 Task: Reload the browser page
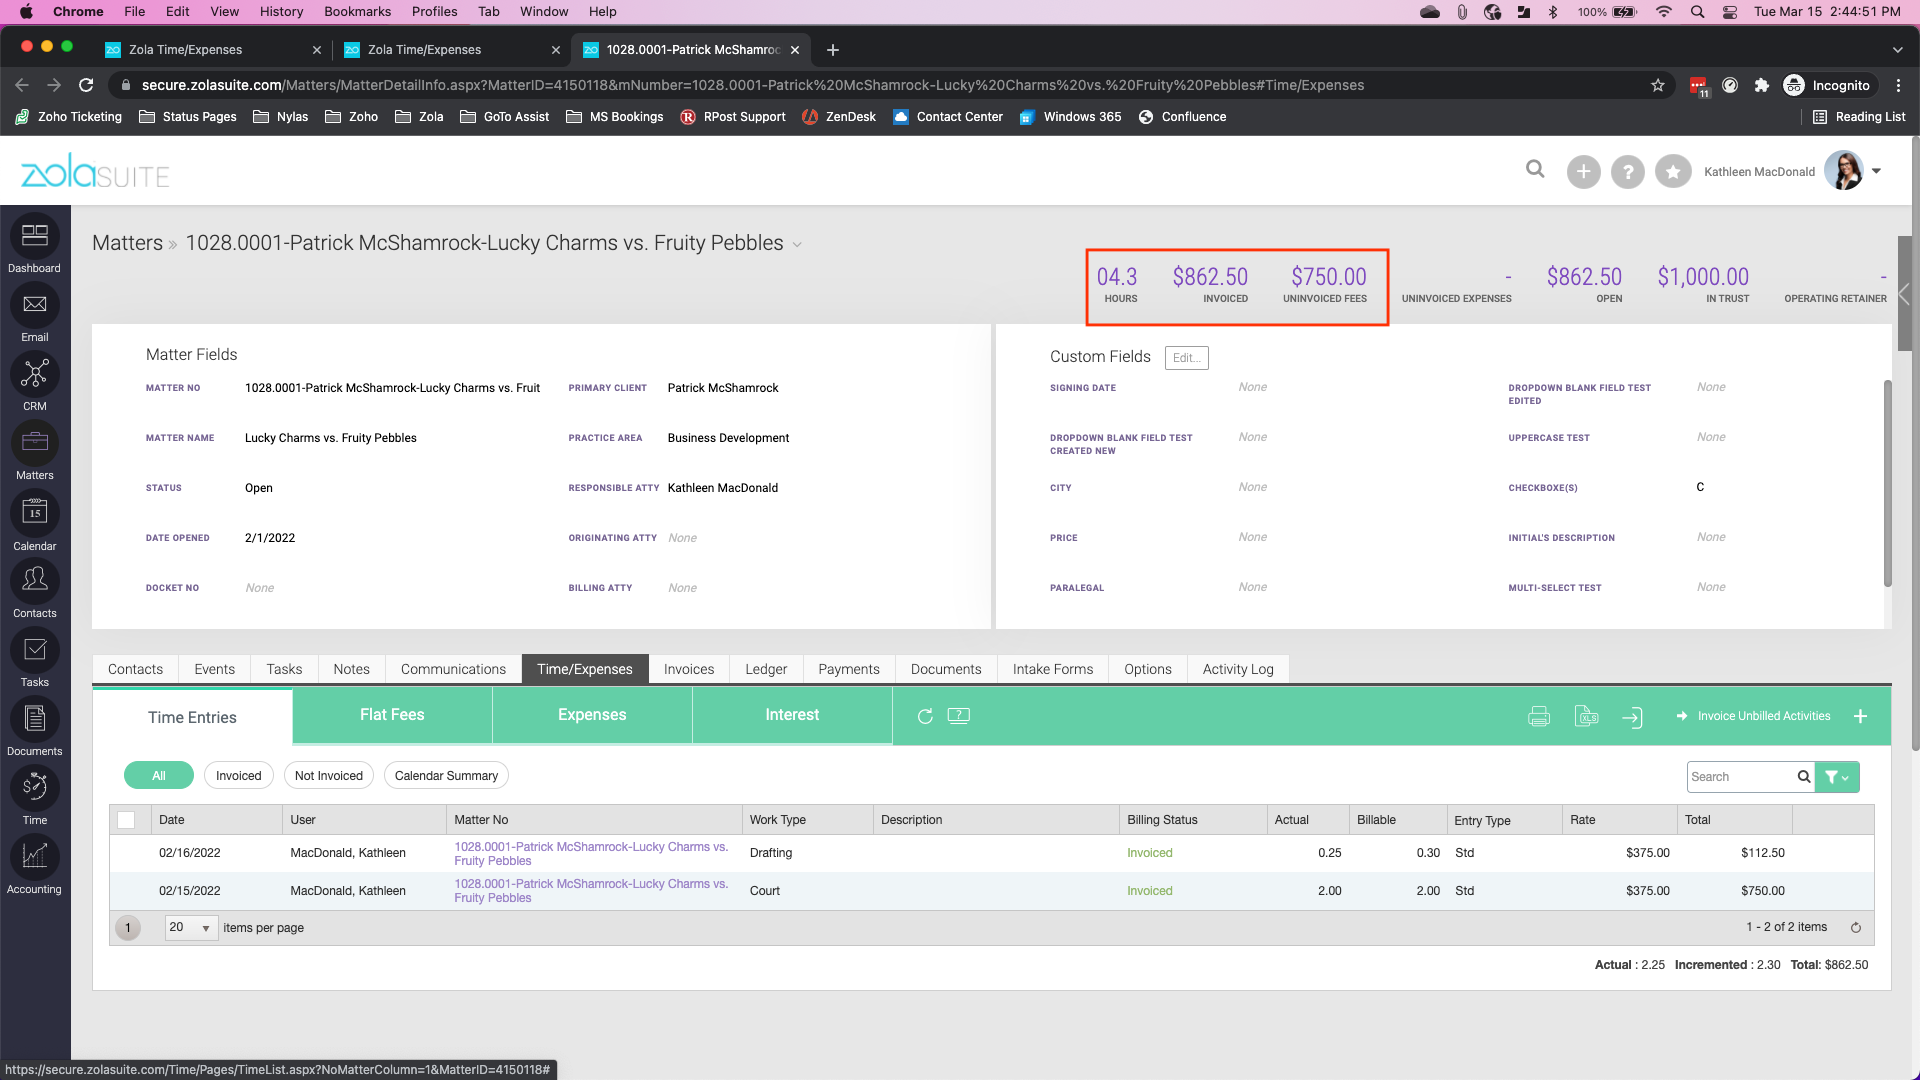pos(86,85)
